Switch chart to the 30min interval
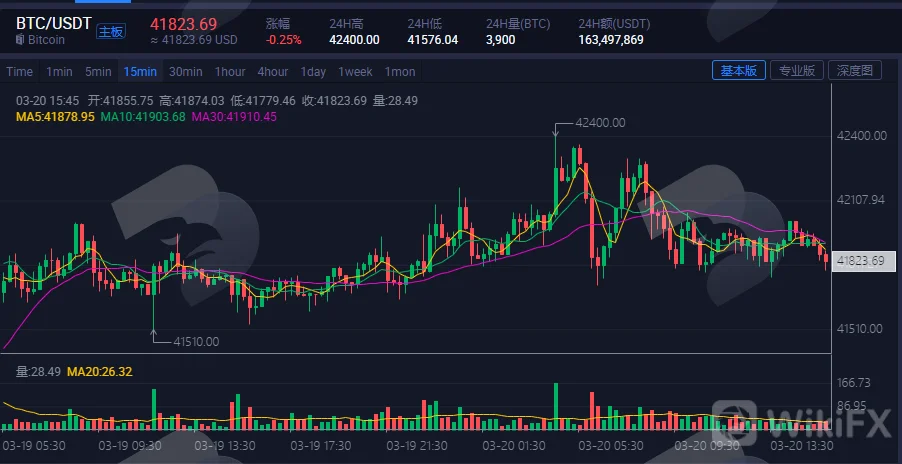Viewport: 902px width, 464px height. click(x=185, y=72)
